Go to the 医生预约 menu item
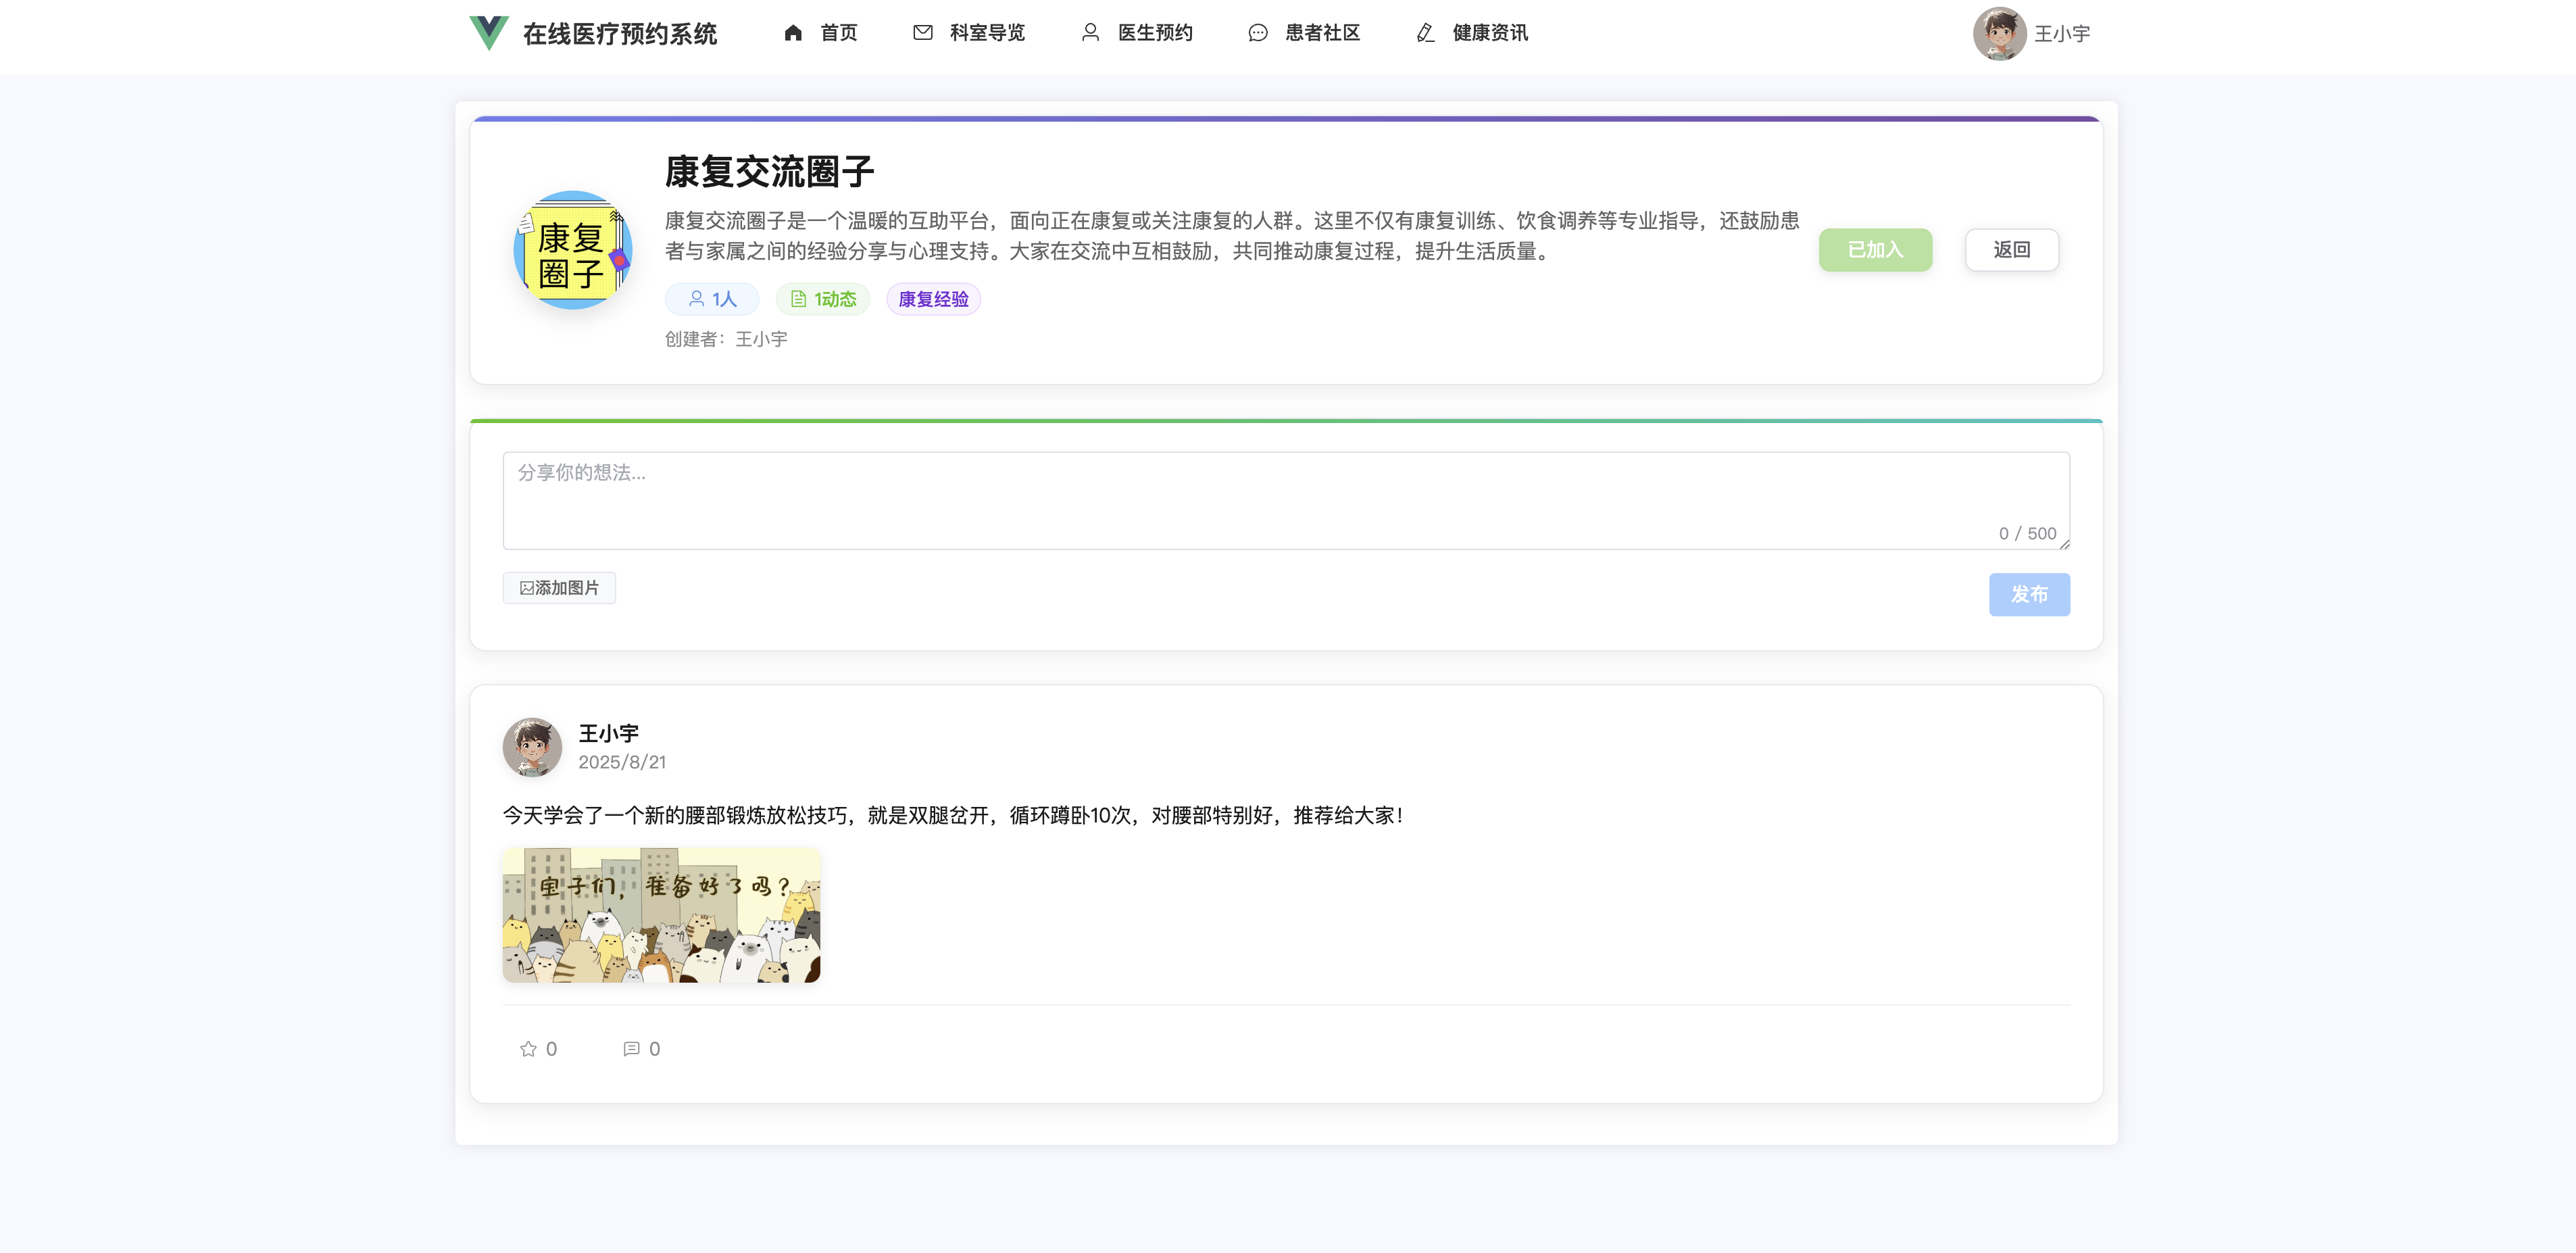The height and width of the screenshot is (1253, 2576). [x=1154, y=33]
